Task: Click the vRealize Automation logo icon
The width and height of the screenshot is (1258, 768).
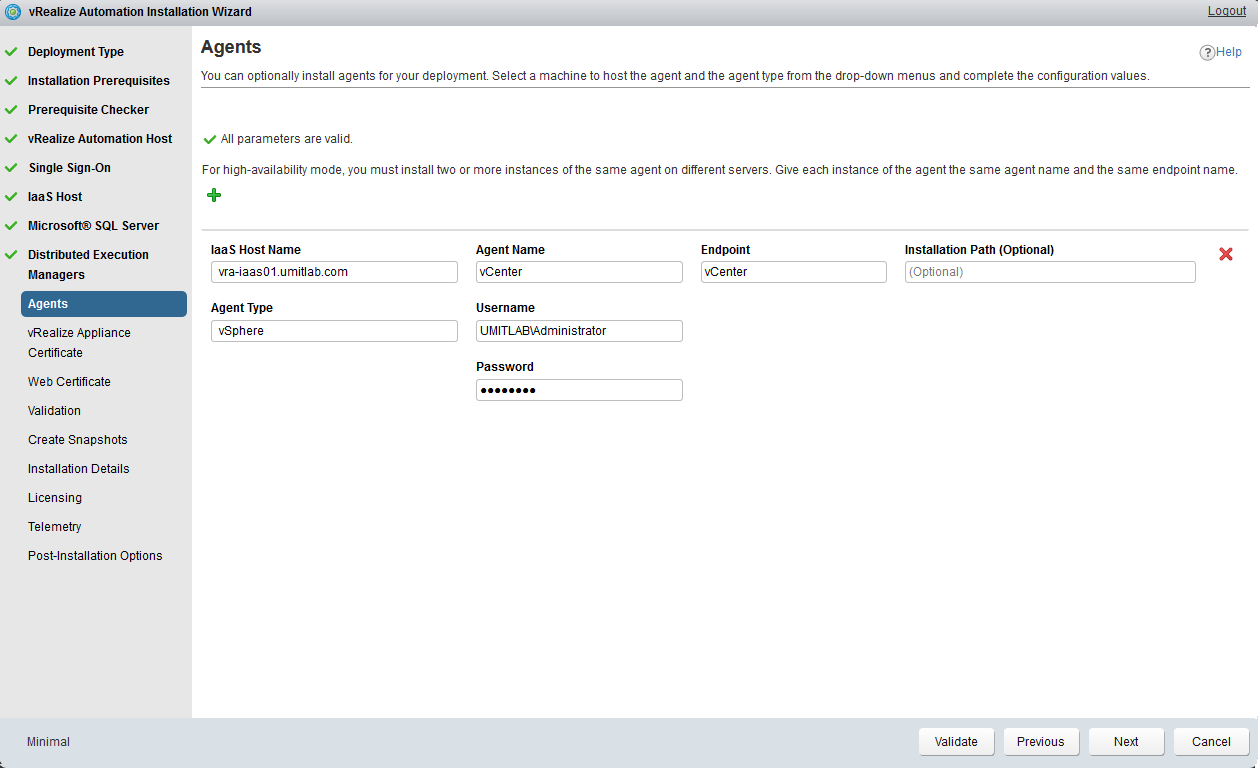Action: point(13,12)
